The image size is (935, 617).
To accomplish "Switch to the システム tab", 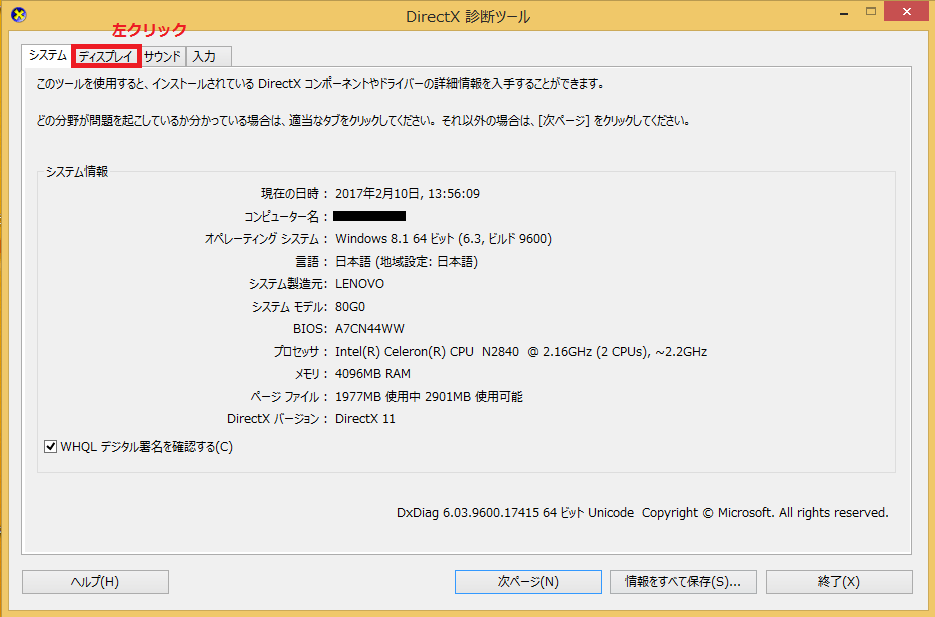I will point(47,55).
